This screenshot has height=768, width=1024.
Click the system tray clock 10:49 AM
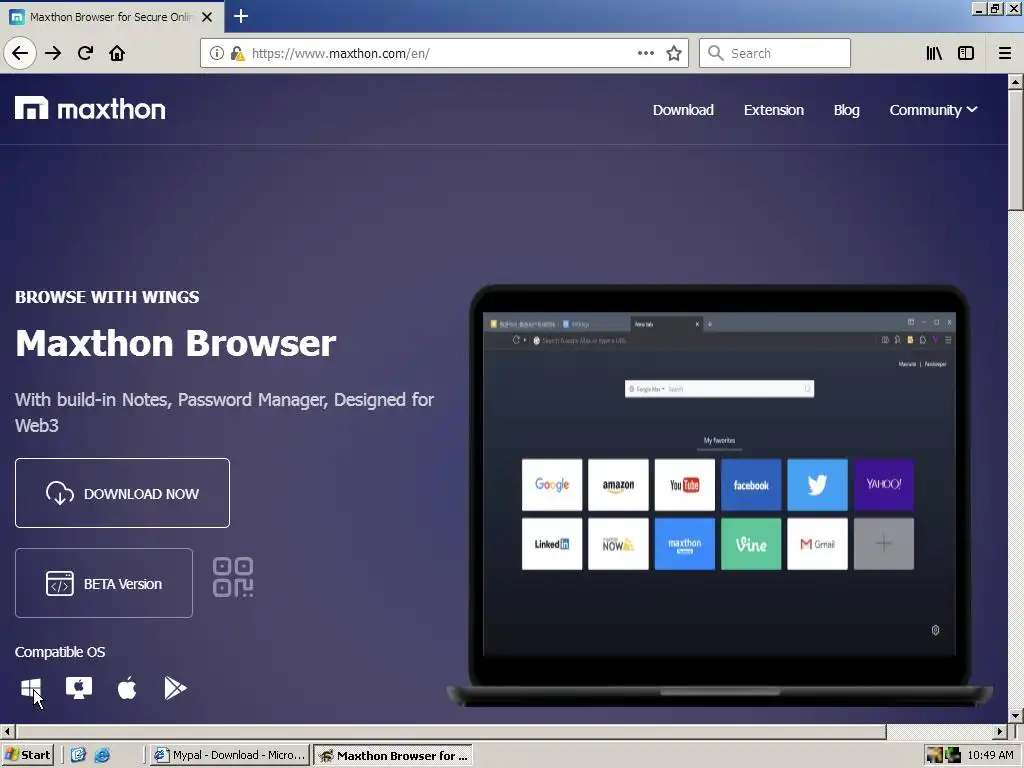click(x=990, y=755)
